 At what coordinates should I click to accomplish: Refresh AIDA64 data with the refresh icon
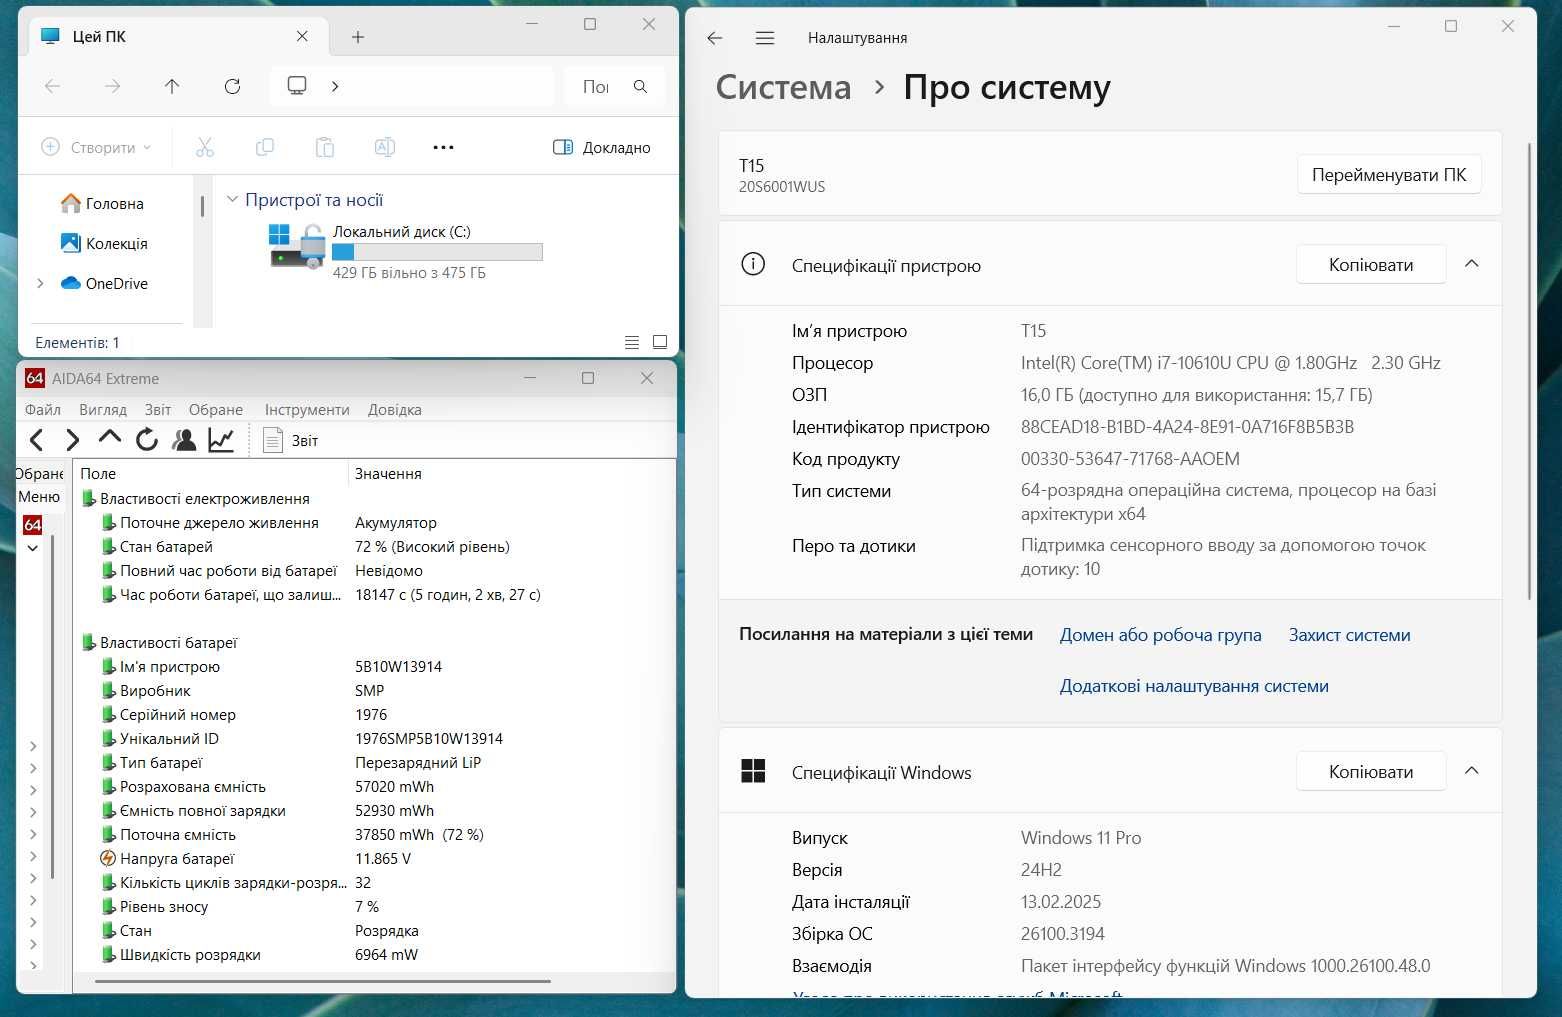coord(147,440)
